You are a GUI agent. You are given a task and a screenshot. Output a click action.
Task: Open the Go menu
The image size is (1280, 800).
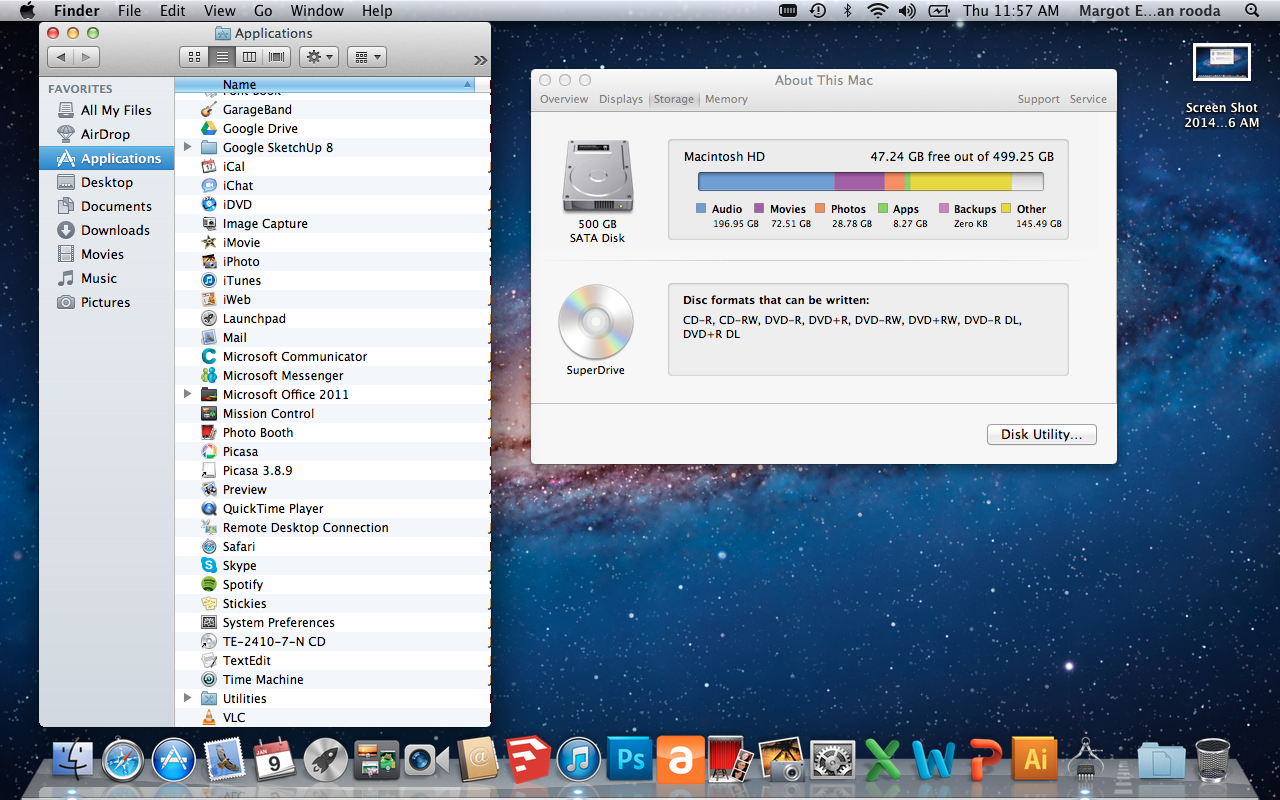pyautogui.click(x=263, y=11)
